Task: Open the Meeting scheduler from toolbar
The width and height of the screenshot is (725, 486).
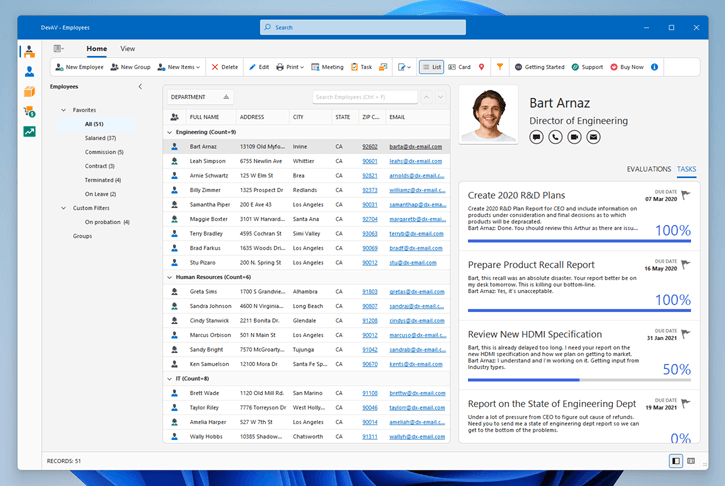Action: pos(327,67)
